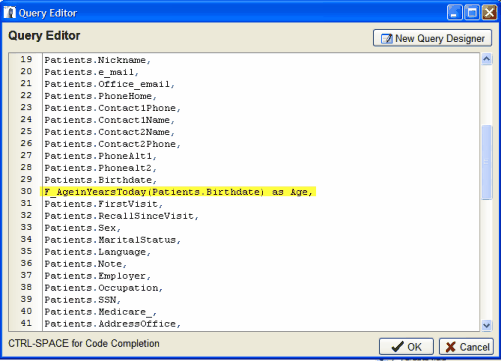Click the Patients.Occupation line
The image size is (501, 361).
103,288
